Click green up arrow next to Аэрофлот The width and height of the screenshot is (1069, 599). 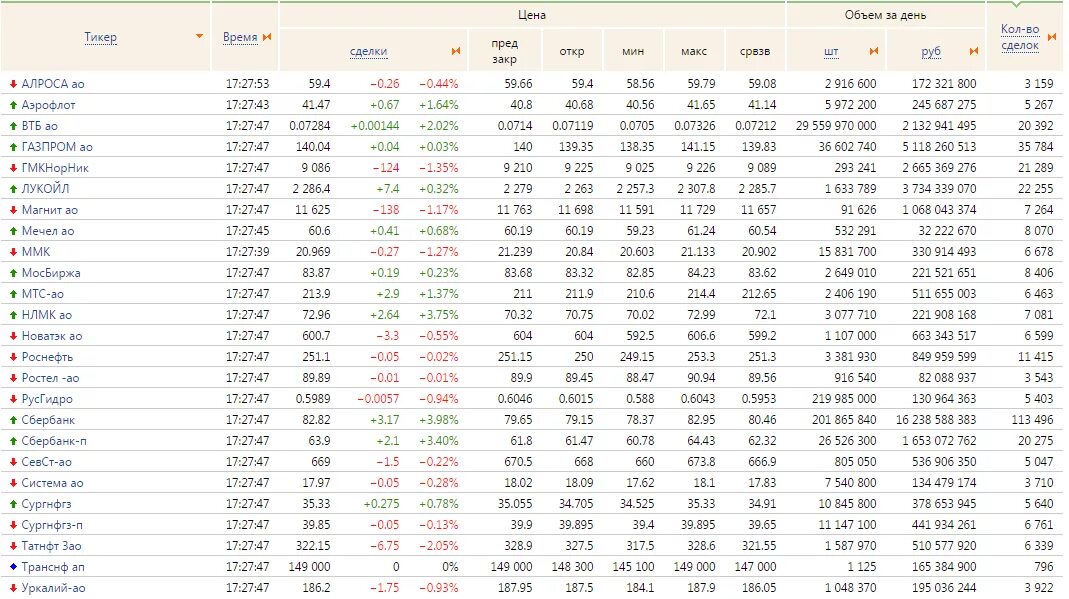point(13,105)
